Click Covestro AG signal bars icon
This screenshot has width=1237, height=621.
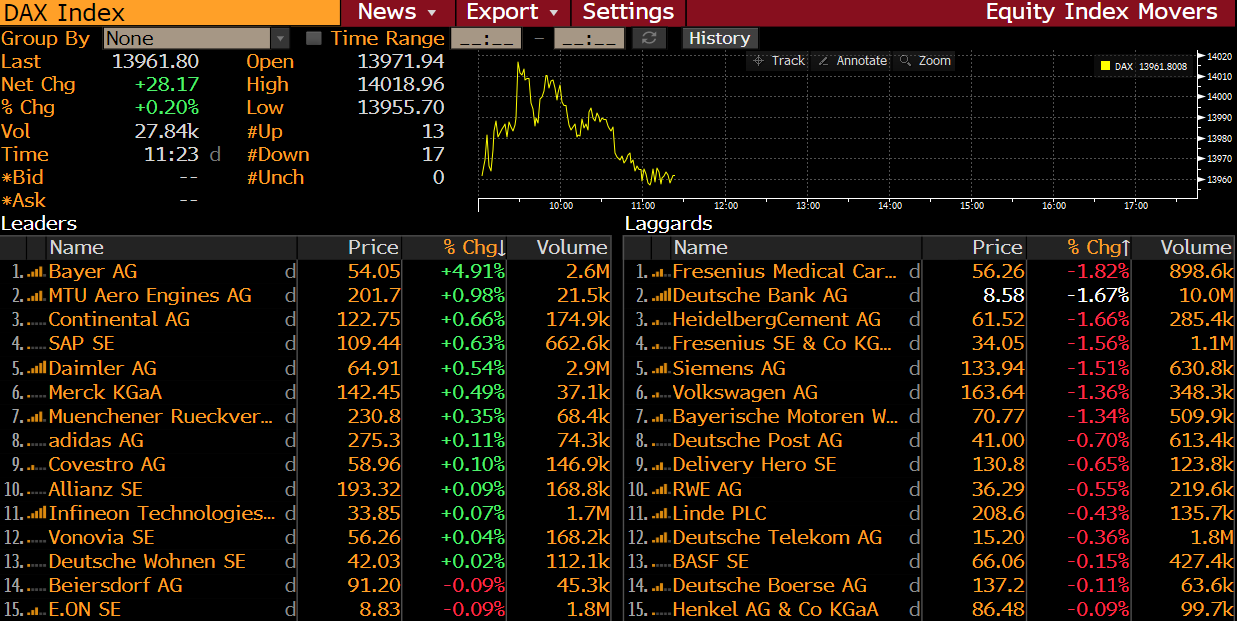point(36,465)
